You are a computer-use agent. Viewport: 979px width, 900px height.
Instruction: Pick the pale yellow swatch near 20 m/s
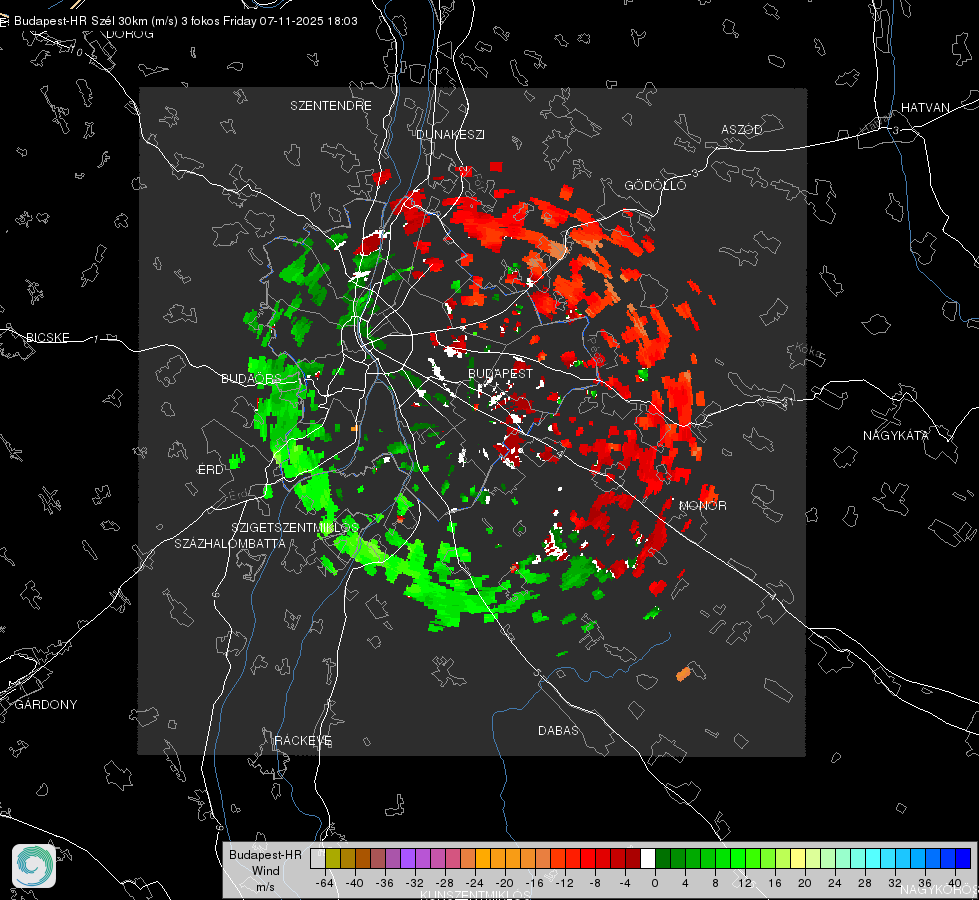click(799, 859)
